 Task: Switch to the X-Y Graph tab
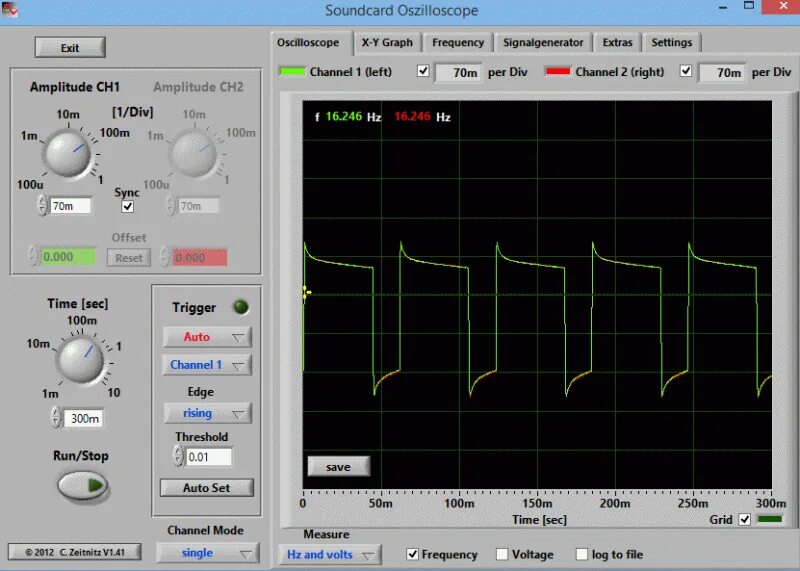pyautogui.click(x=387, y=42)
